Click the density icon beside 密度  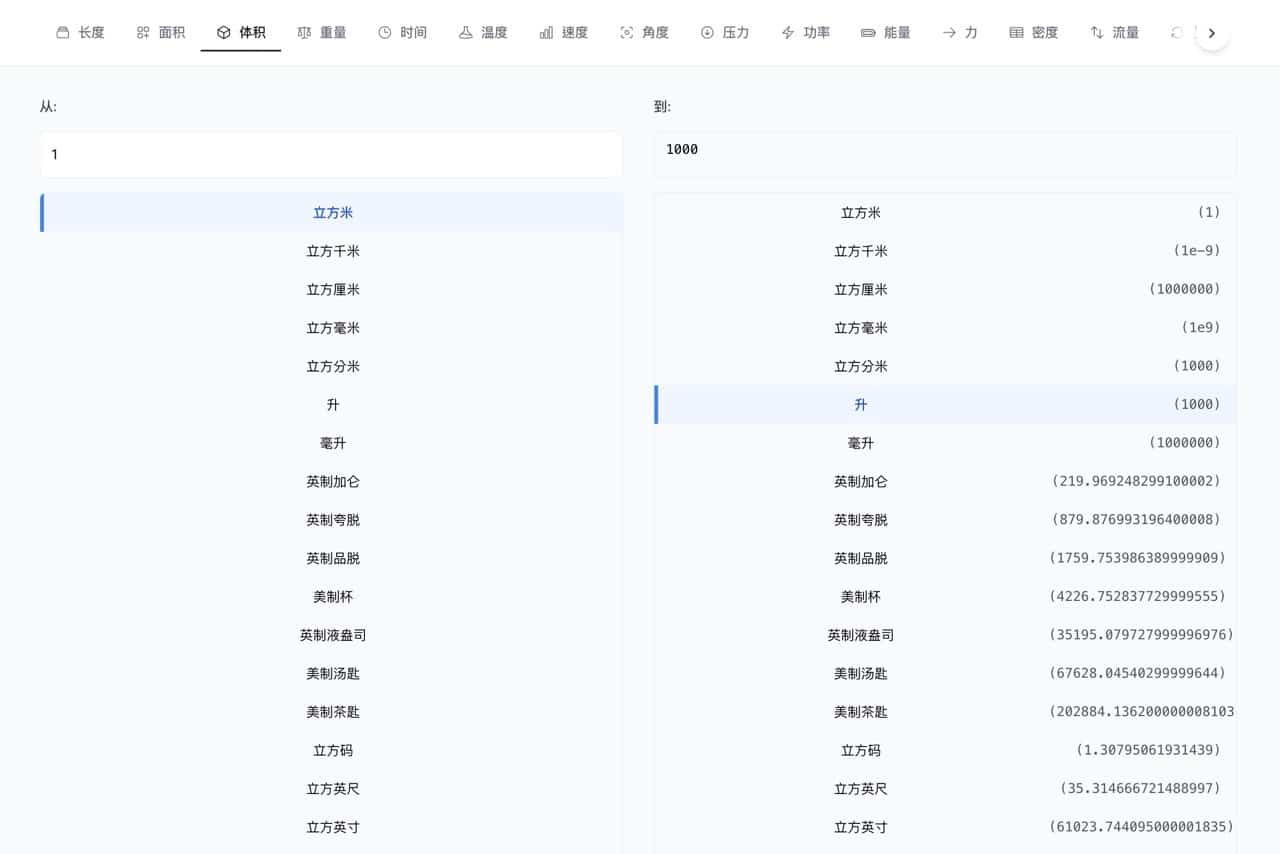click(1016, 33)
